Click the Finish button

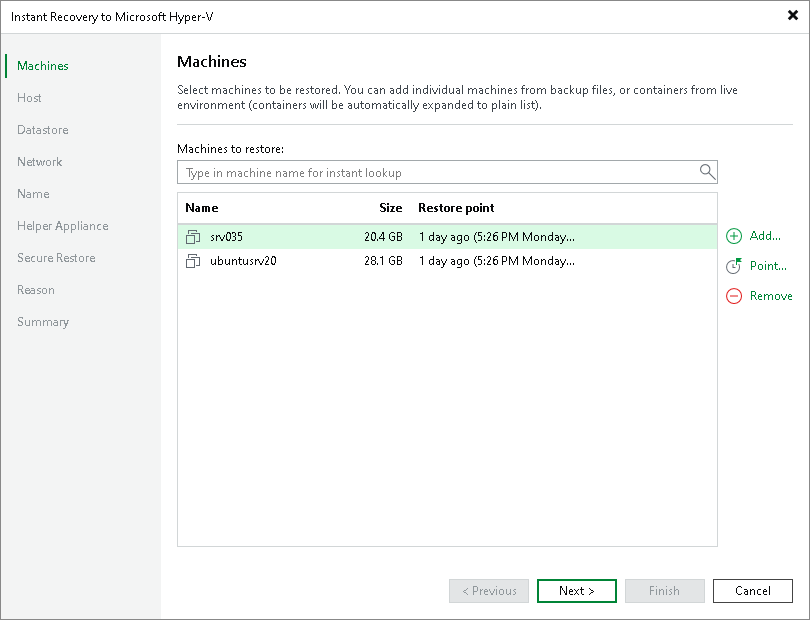pos(664,590)
